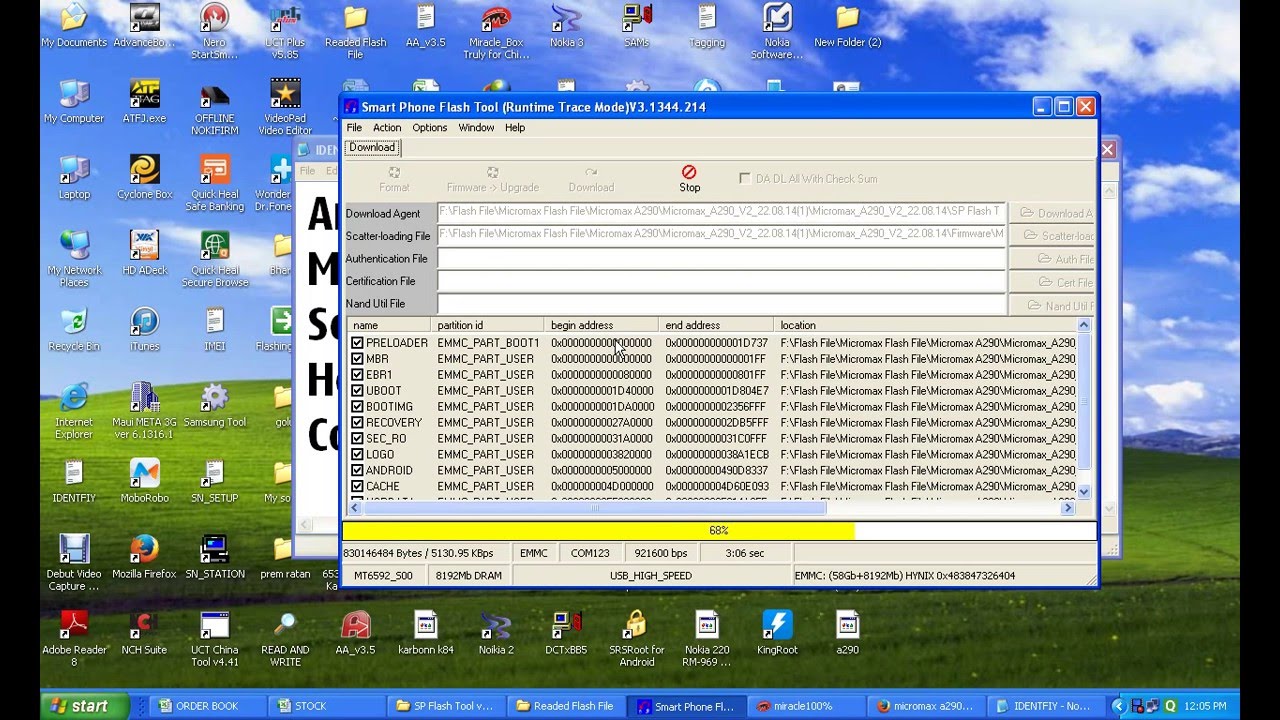Viewport: 1280px width, 720px height.
Task: Click the Auth File browse button
Action: [1051, 259]
